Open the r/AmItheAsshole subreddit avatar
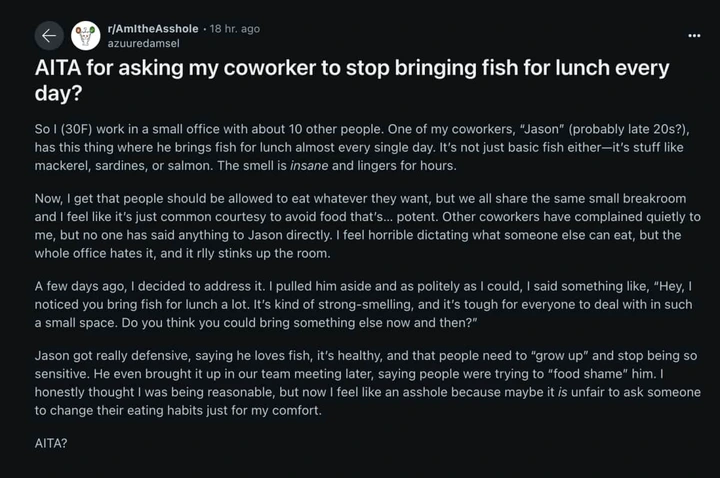The width and height of the screenshot is (720, 478). [x=86, y=36]
